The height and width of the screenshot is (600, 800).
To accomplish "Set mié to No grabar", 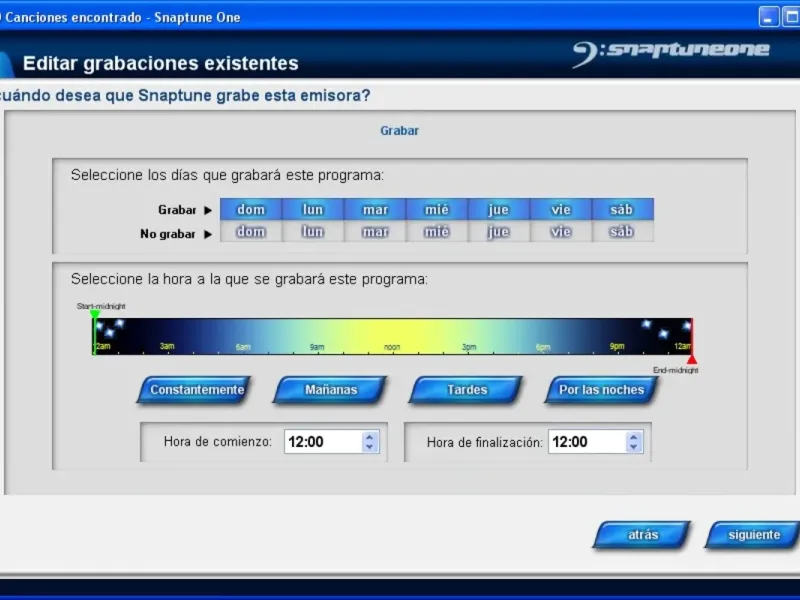I will point(437,232).
